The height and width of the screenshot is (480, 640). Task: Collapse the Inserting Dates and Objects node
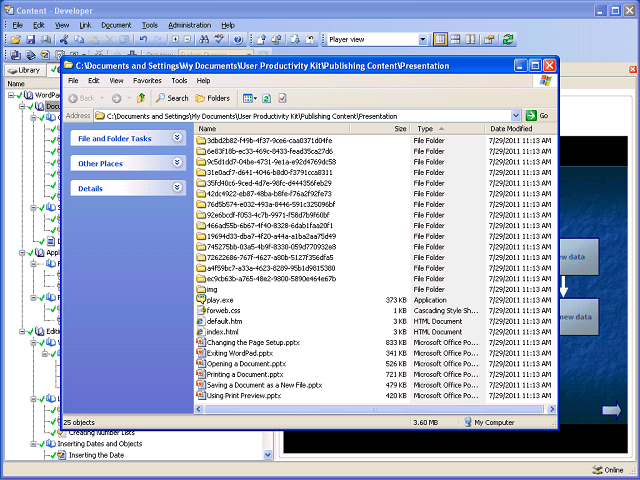[33, 444]
